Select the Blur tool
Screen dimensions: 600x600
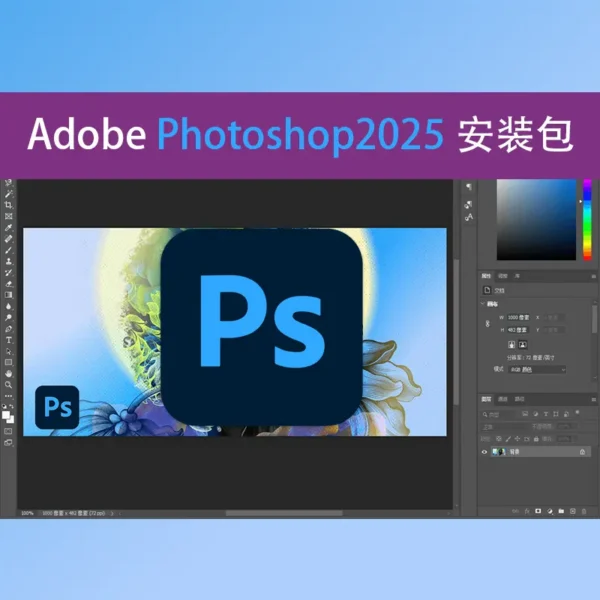pyautogui.click(x=8, y=307)
